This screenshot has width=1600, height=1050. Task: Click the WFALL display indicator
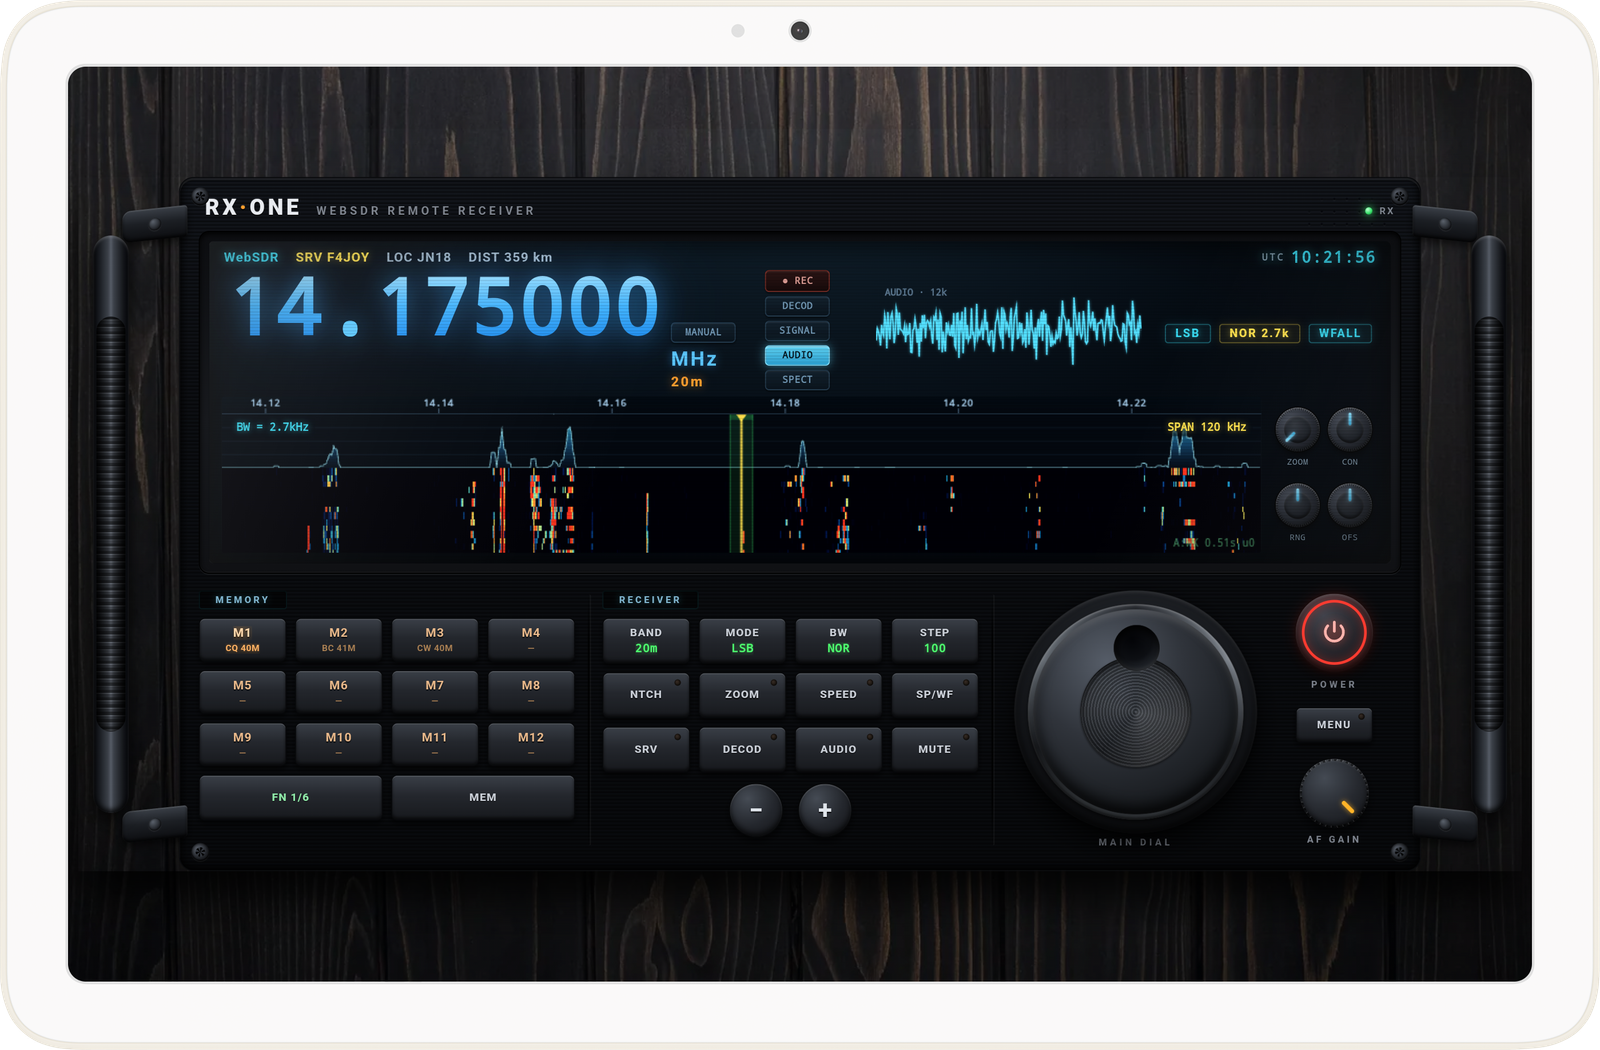[1339, 333]
